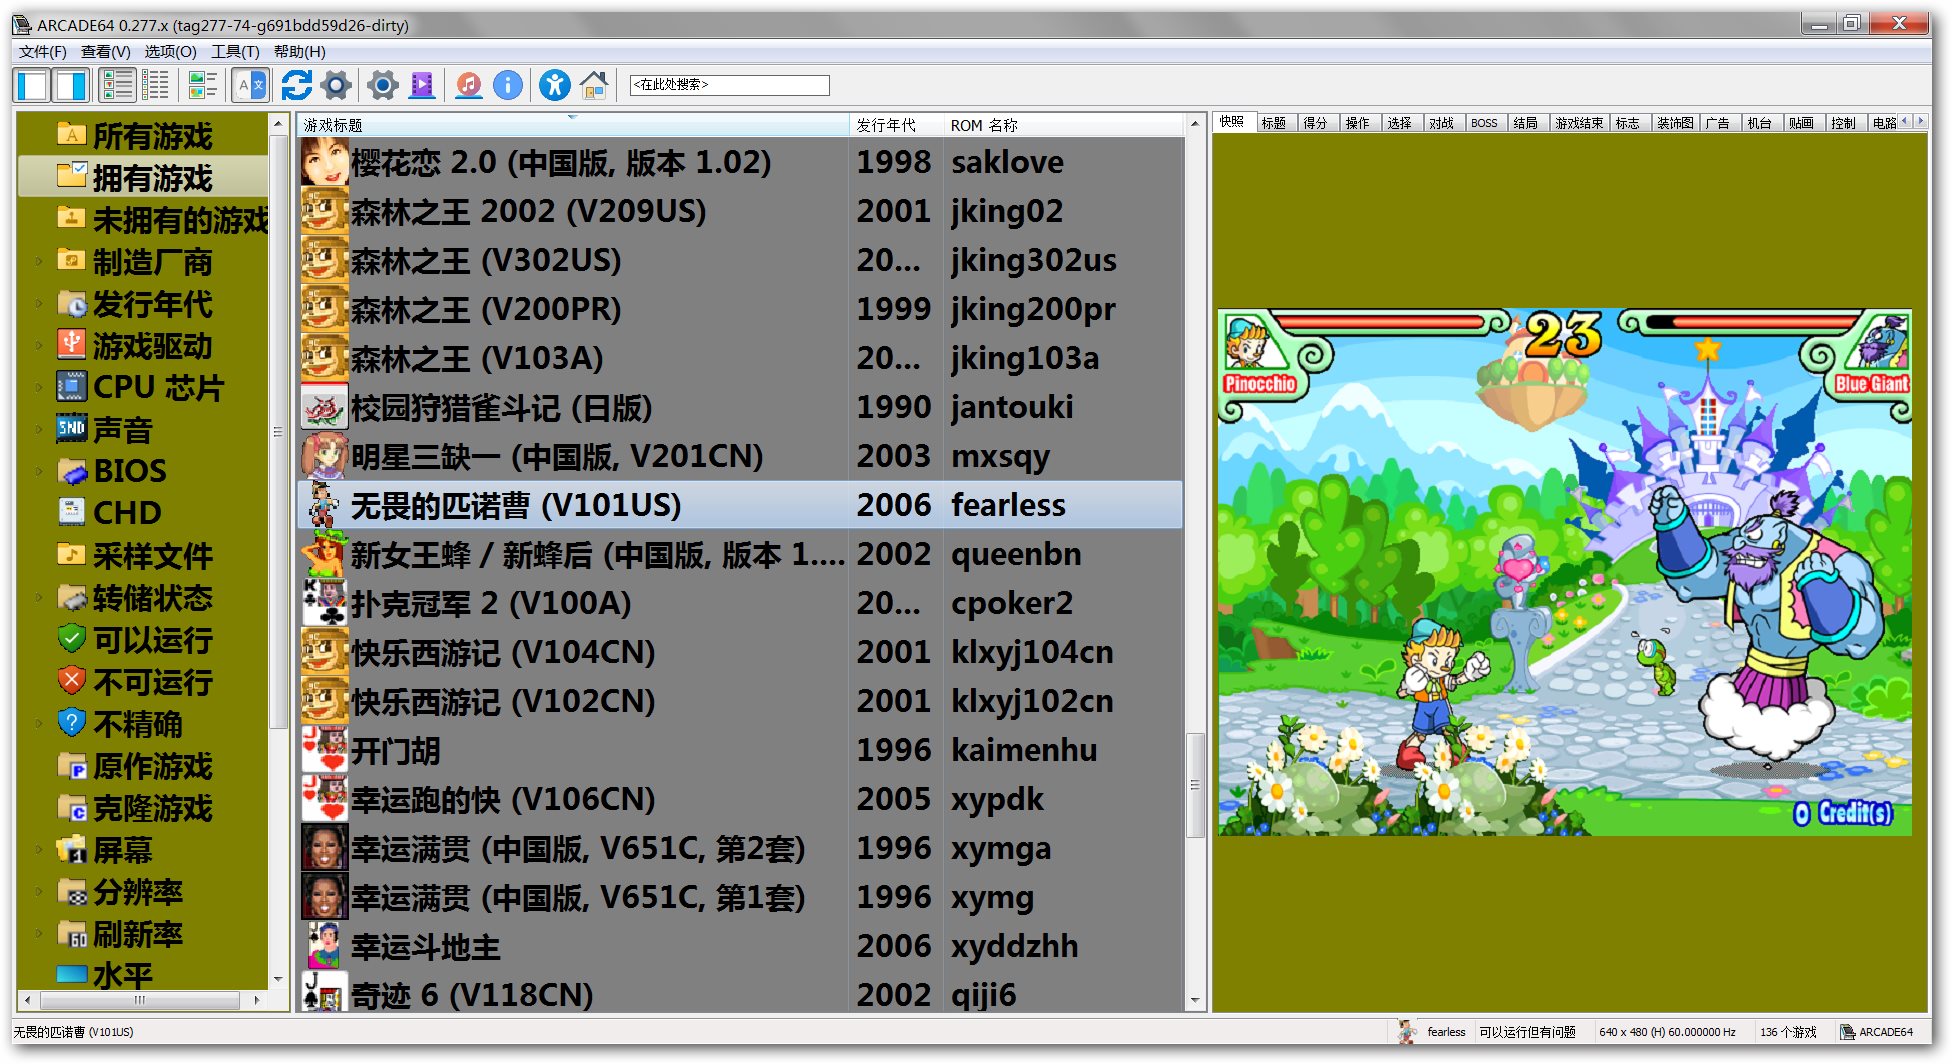
Task: Click in the 在此处搜索 search box
Action: 730,85
